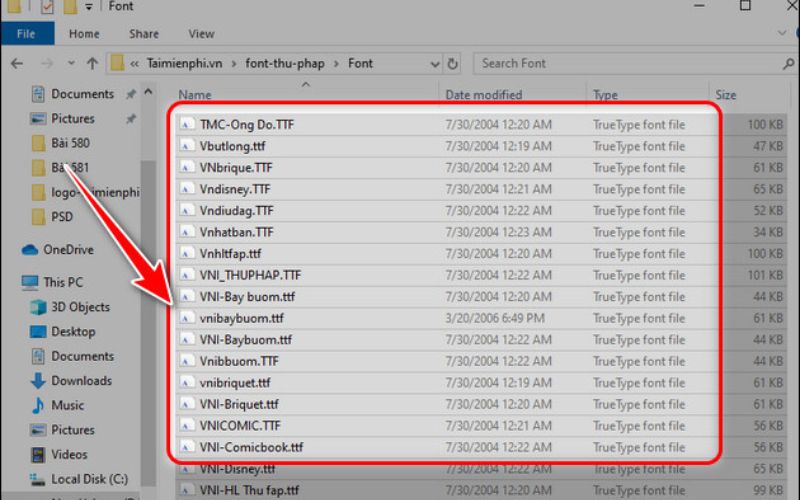The image size is (800, 500).
Task: Open the View ribbon tab
Action: coord(202,34)
